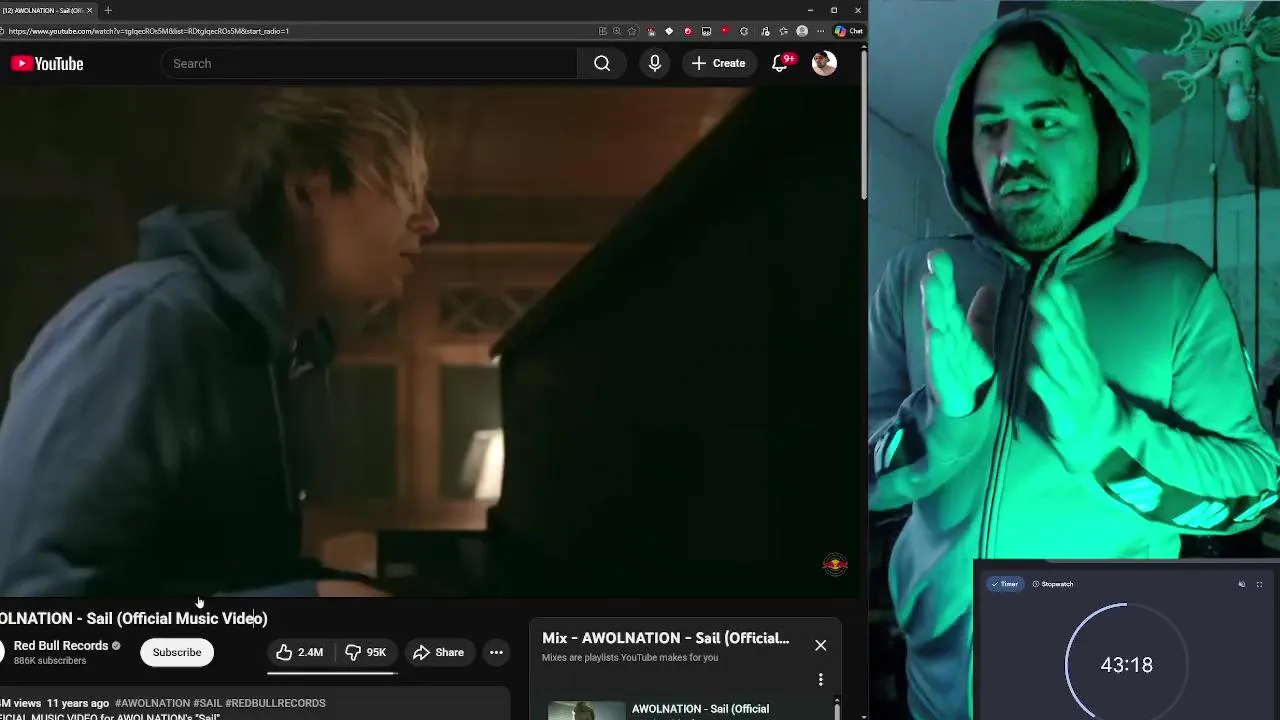Switch to the Stopwatch tab
This screenshot has width=1280, height=720.
(x=1053, y=584)
